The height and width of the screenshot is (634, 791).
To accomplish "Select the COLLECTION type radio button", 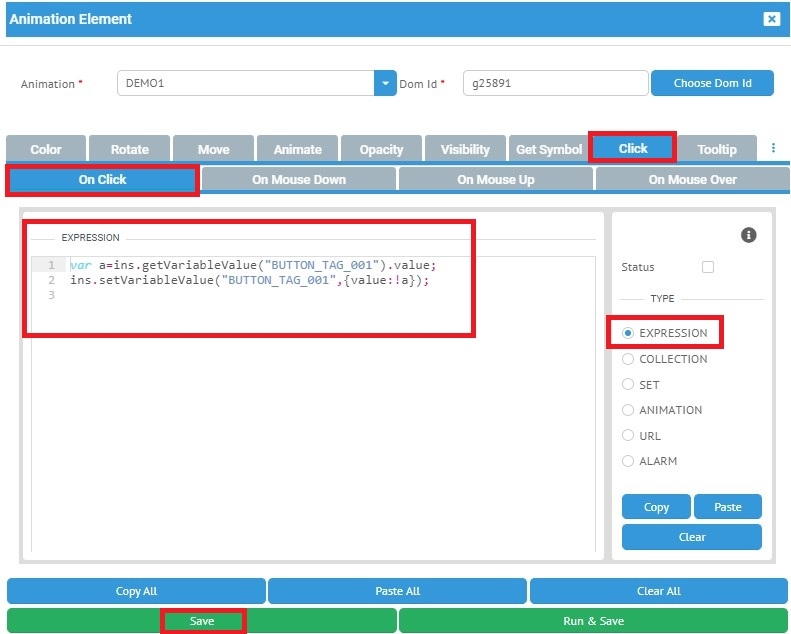I will pyautogui.click(x=628, y=359).
